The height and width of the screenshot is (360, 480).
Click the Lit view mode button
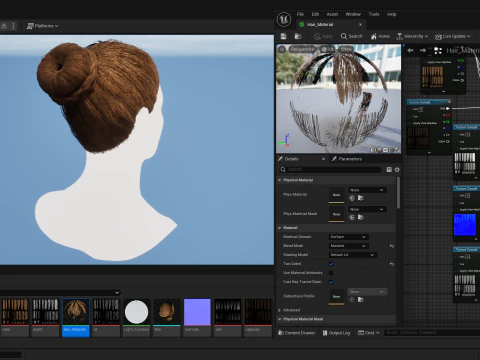click(327, 49)
